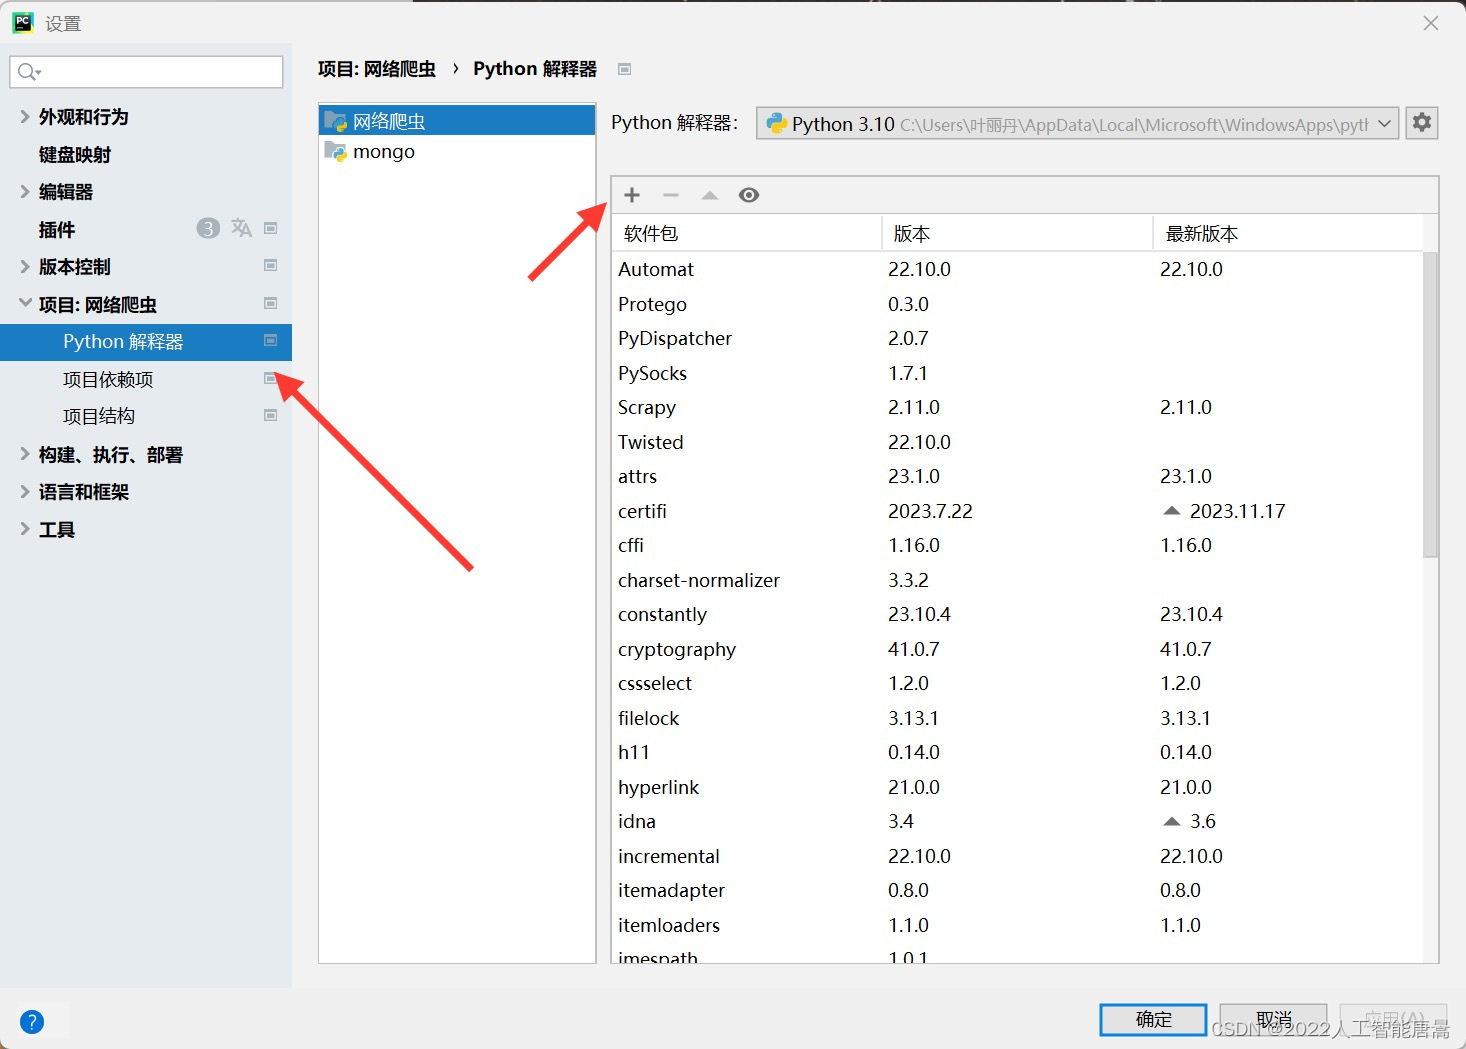Expand the 外观和行为 section
The width and height of the screenshot is (1466, 1049).
click(x=25, y=116)
